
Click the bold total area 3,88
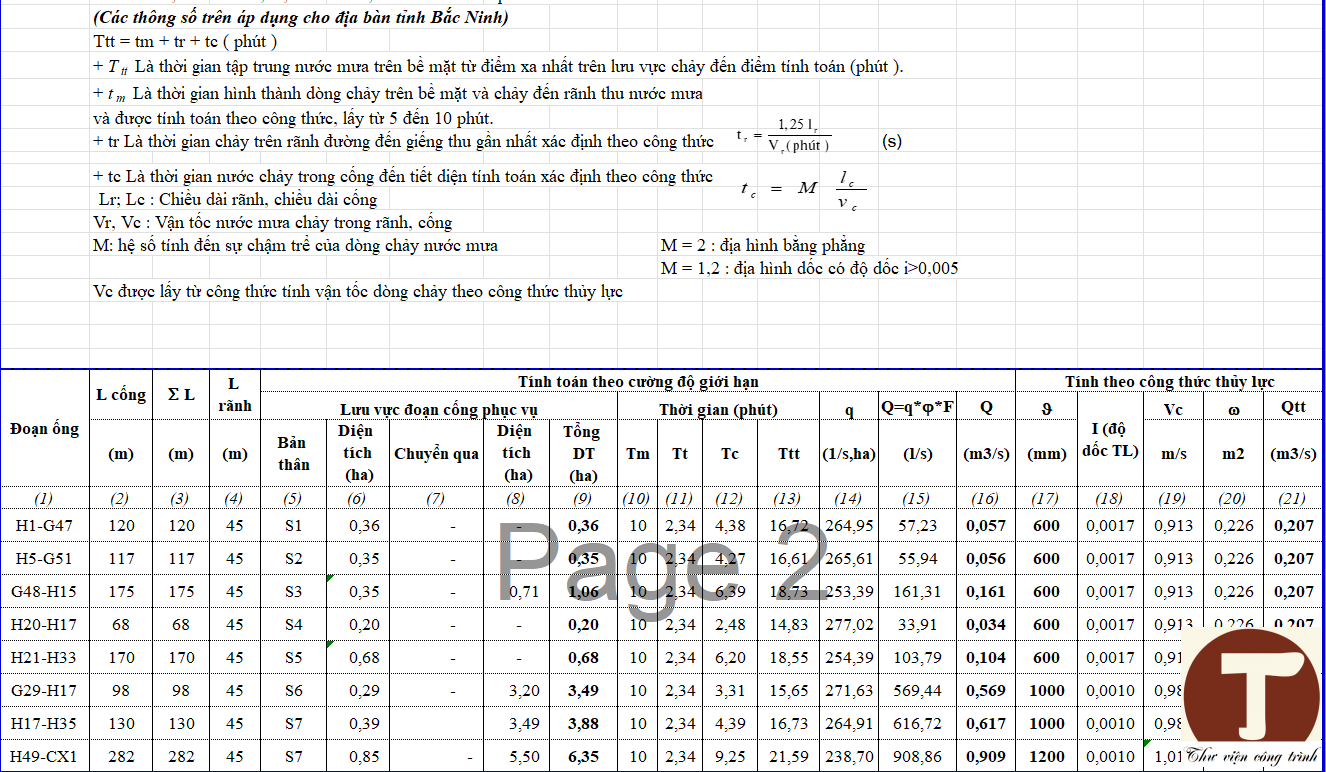pos(583,723)
